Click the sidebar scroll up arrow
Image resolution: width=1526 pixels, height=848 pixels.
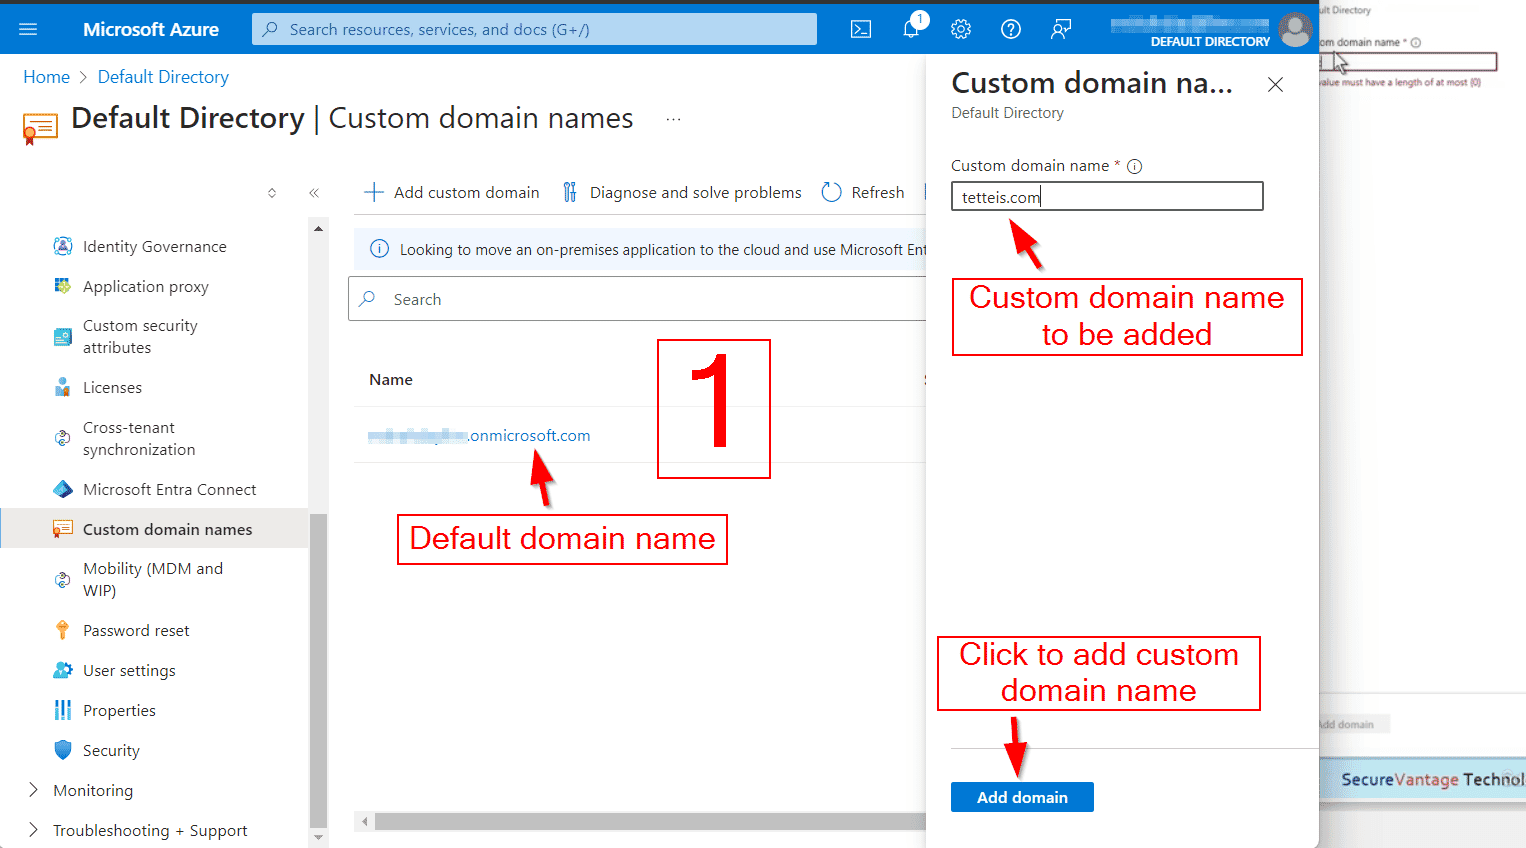pos(318,229)
